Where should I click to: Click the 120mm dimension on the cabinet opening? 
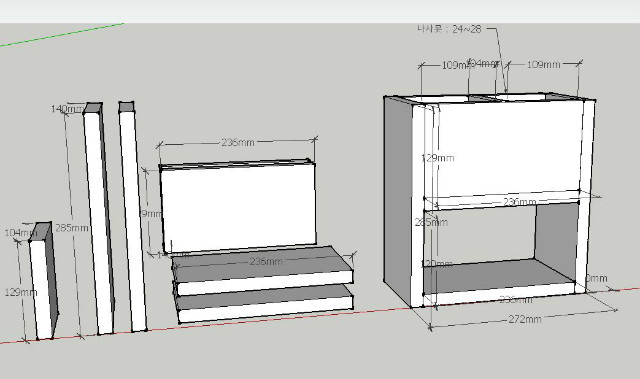pyautogui.click(x=436, y=264)
